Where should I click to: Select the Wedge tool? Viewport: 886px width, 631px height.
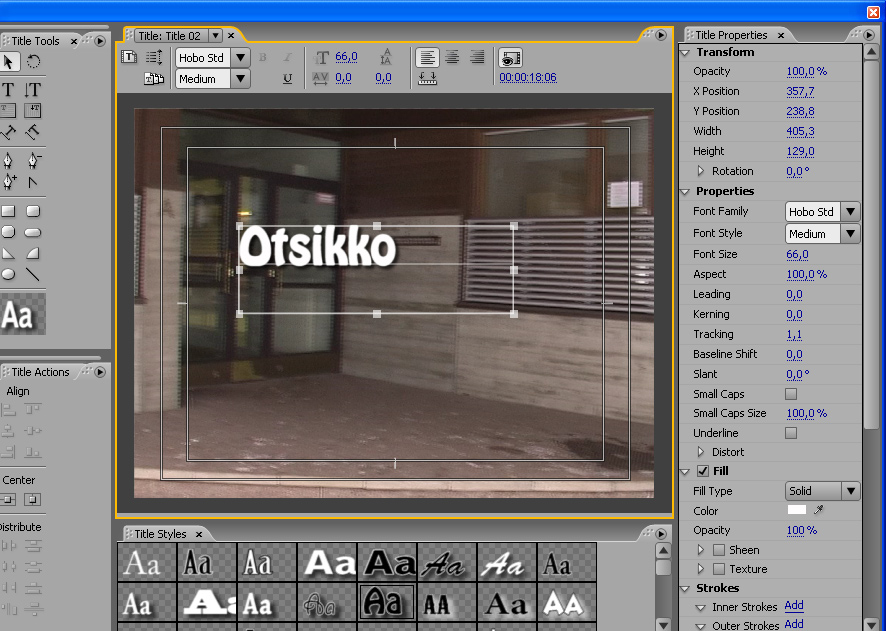point(8,253)
